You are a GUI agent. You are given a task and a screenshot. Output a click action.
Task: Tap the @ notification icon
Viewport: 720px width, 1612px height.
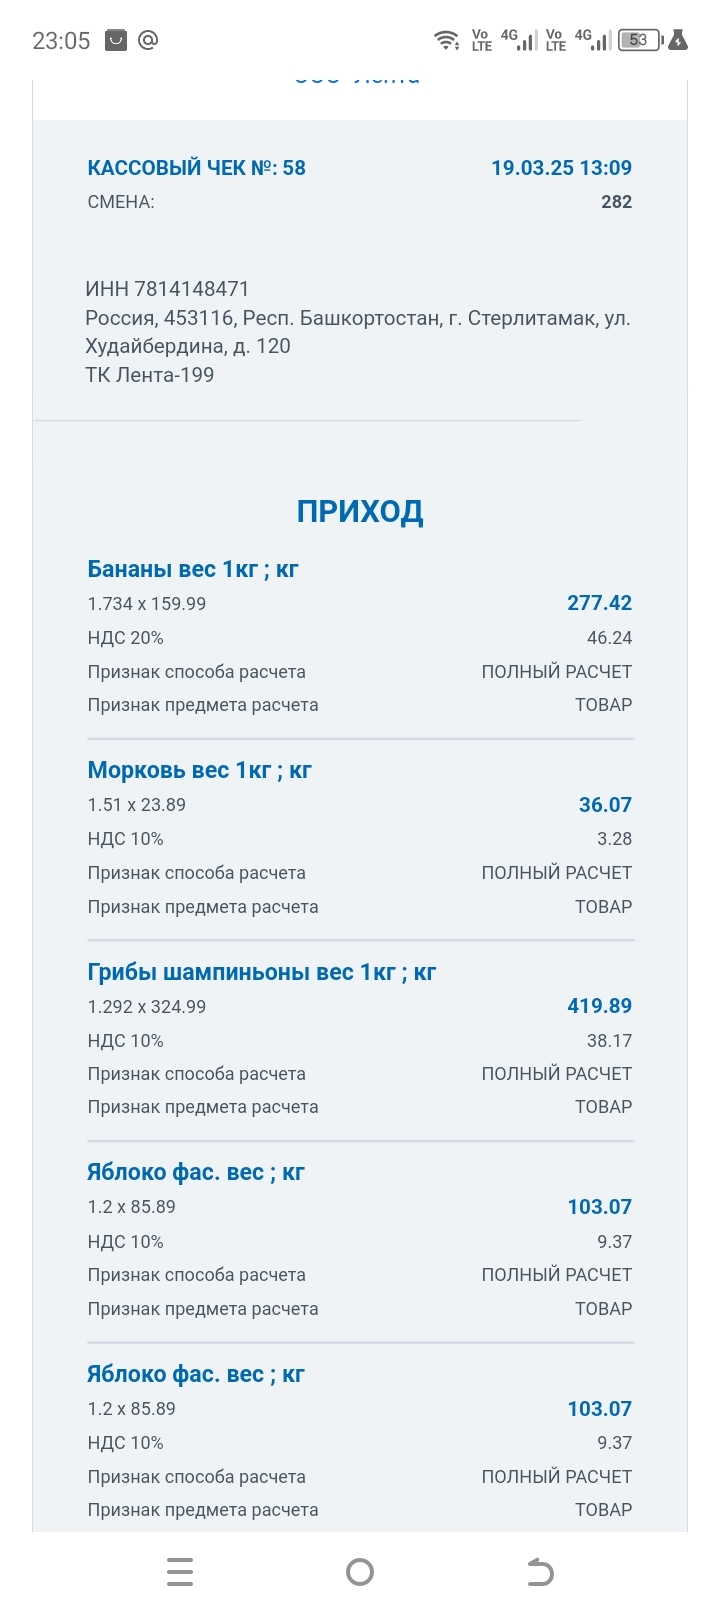pyautogui.click(x=148, y=40)
